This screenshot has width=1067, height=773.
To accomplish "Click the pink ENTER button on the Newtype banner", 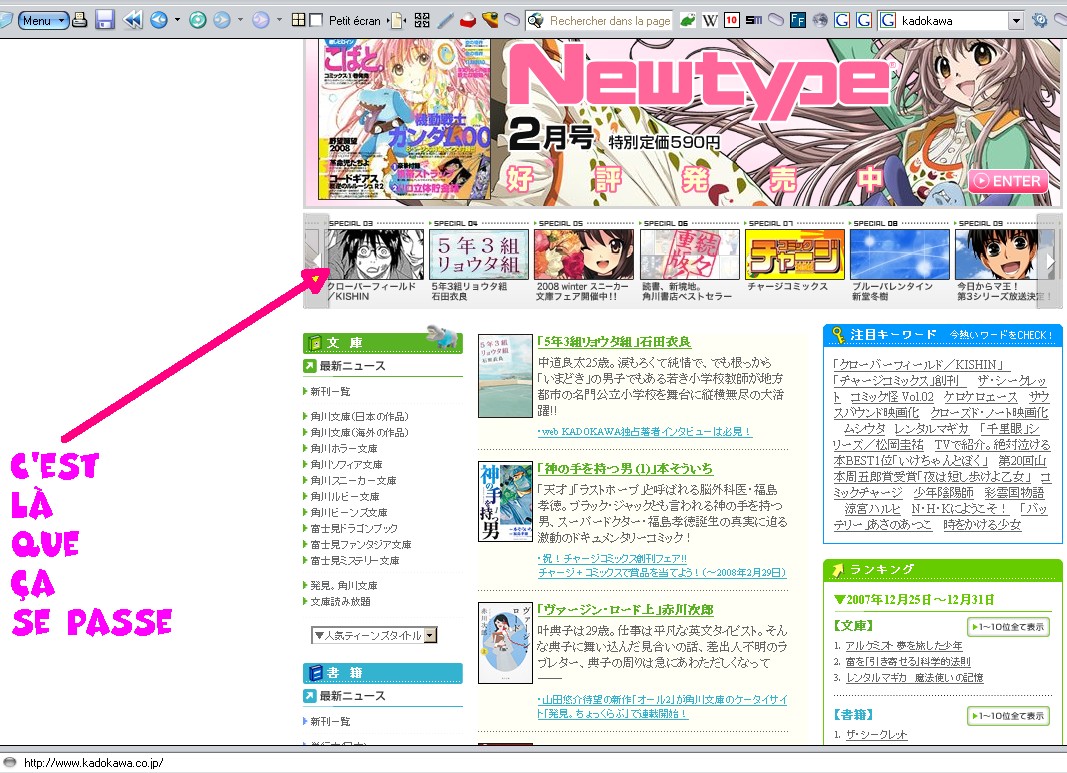I will 1008,181.
